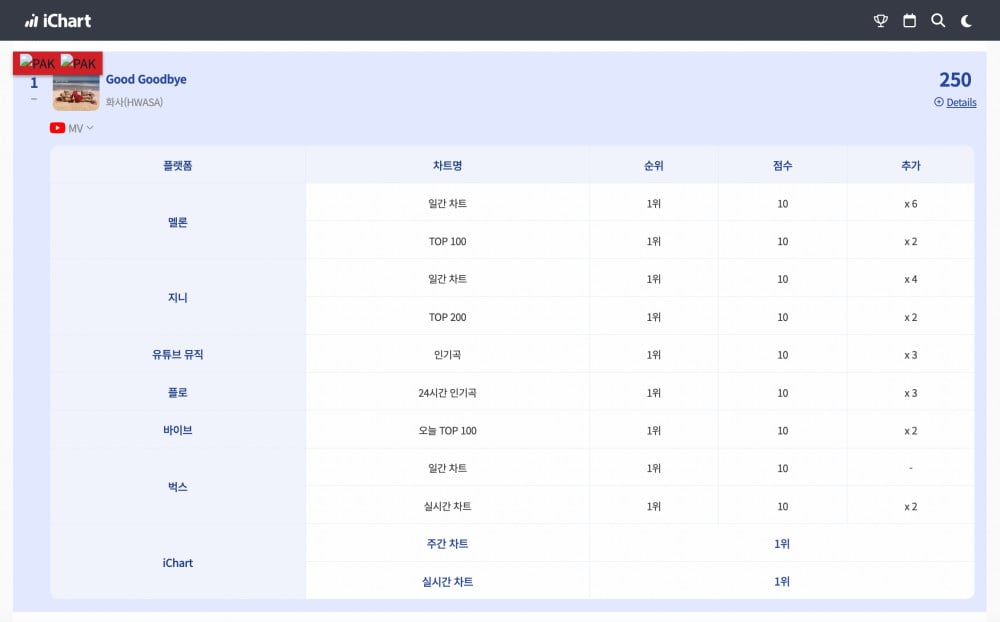Click the total score 250
Image resolution: width=1000 pixels, height=622 pixels.
coord(955,80)
